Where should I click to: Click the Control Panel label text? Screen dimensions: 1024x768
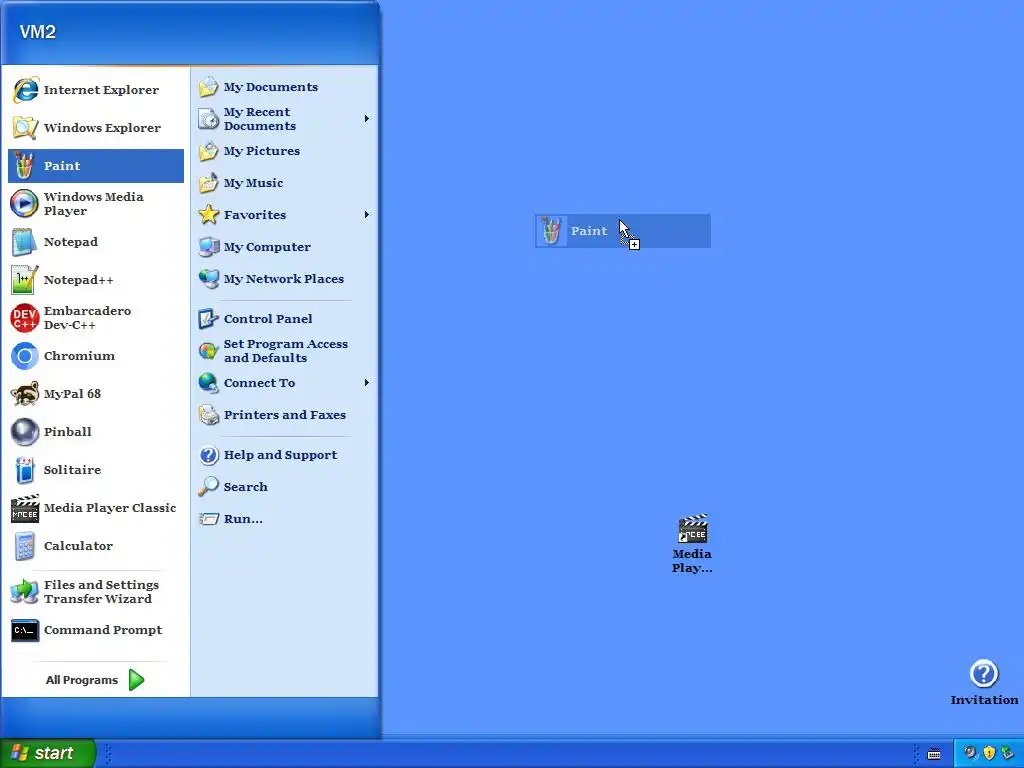[268, 319]
